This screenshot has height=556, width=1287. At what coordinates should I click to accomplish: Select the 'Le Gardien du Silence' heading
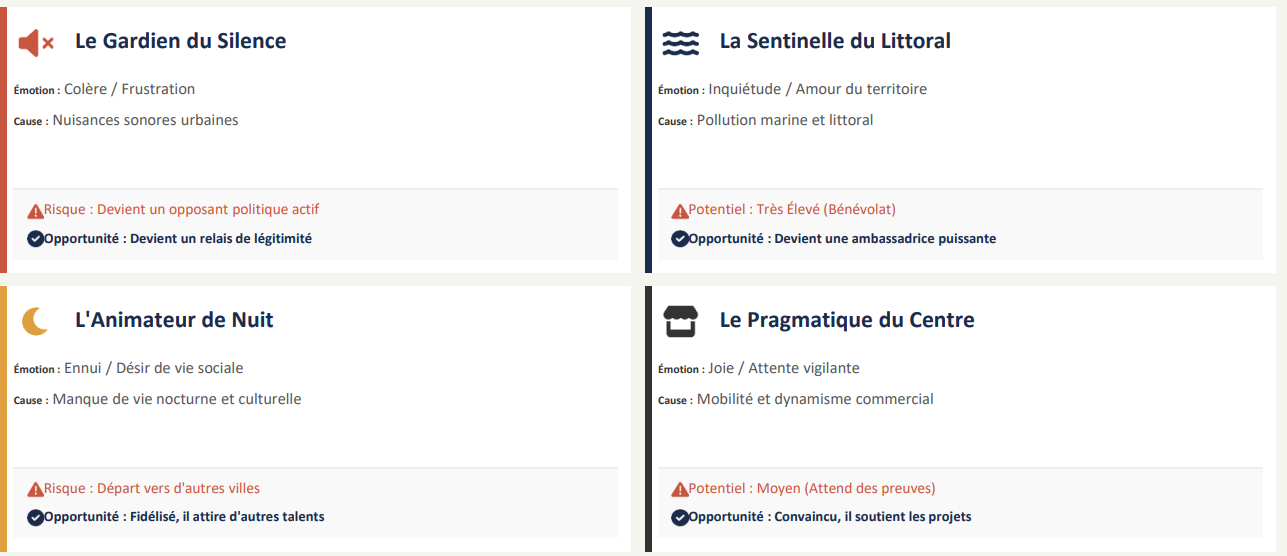[180, 41]
